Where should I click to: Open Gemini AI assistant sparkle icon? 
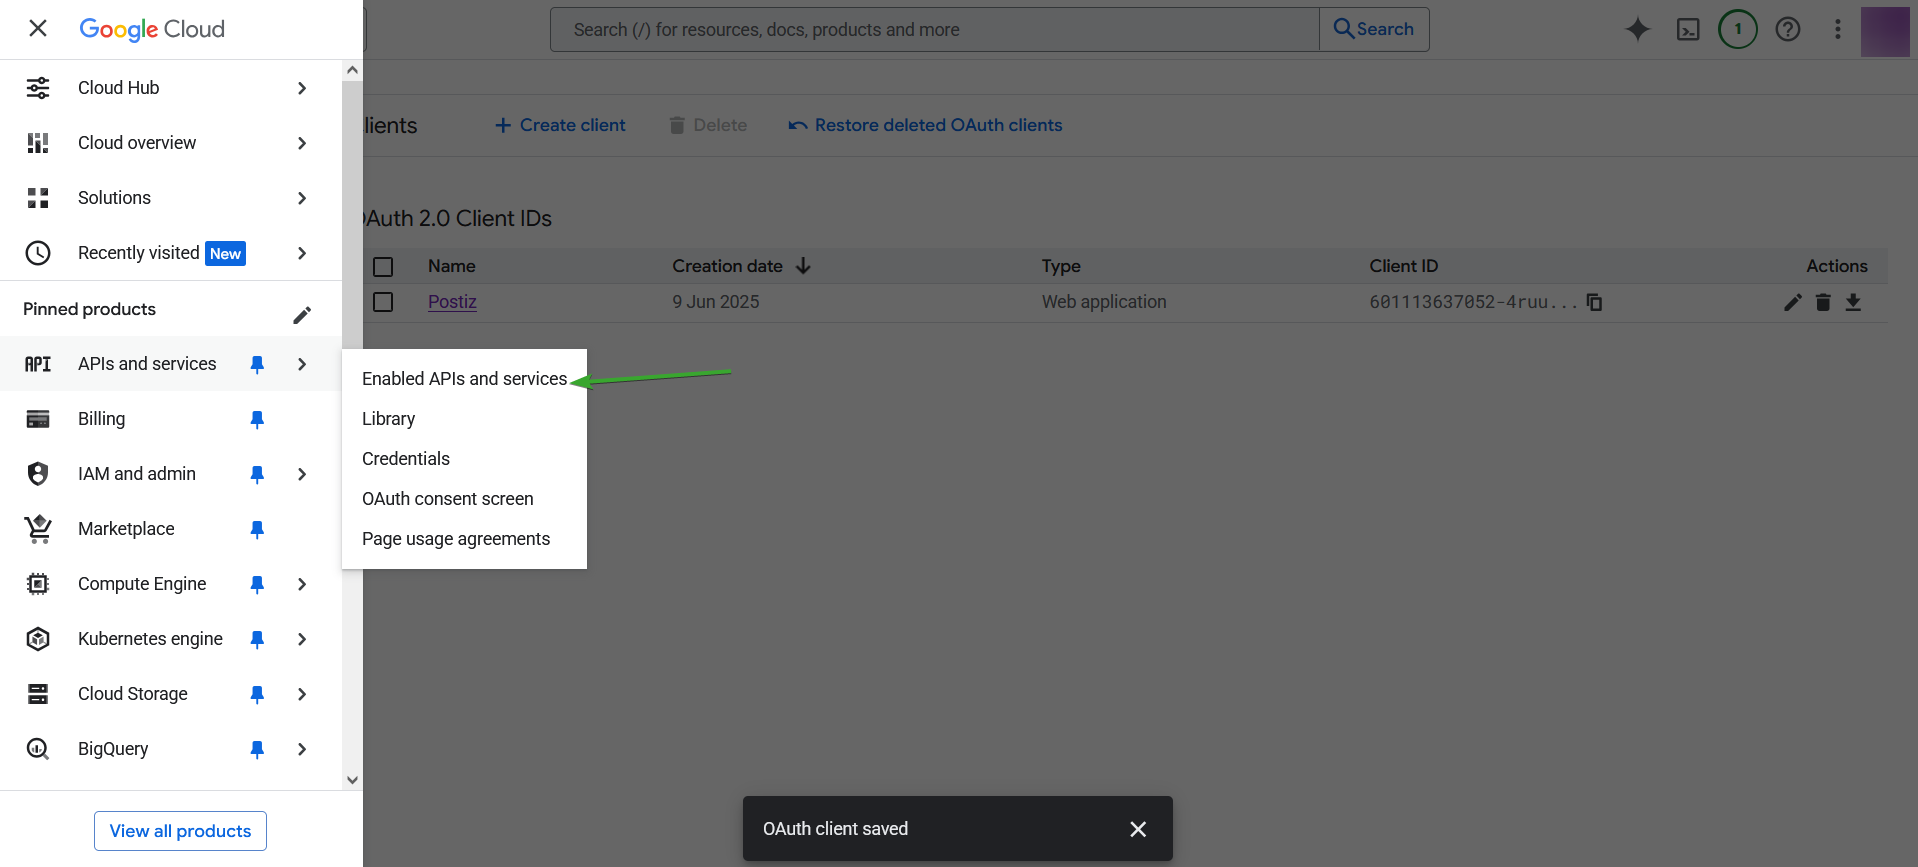[1637, 30]
